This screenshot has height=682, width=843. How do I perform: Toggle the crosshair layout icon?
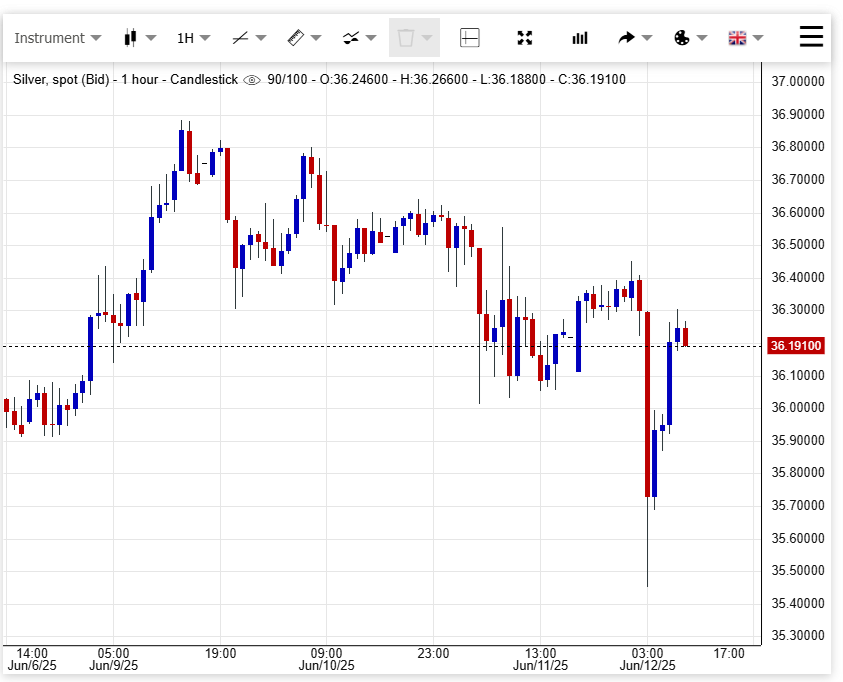pos(469,38)
